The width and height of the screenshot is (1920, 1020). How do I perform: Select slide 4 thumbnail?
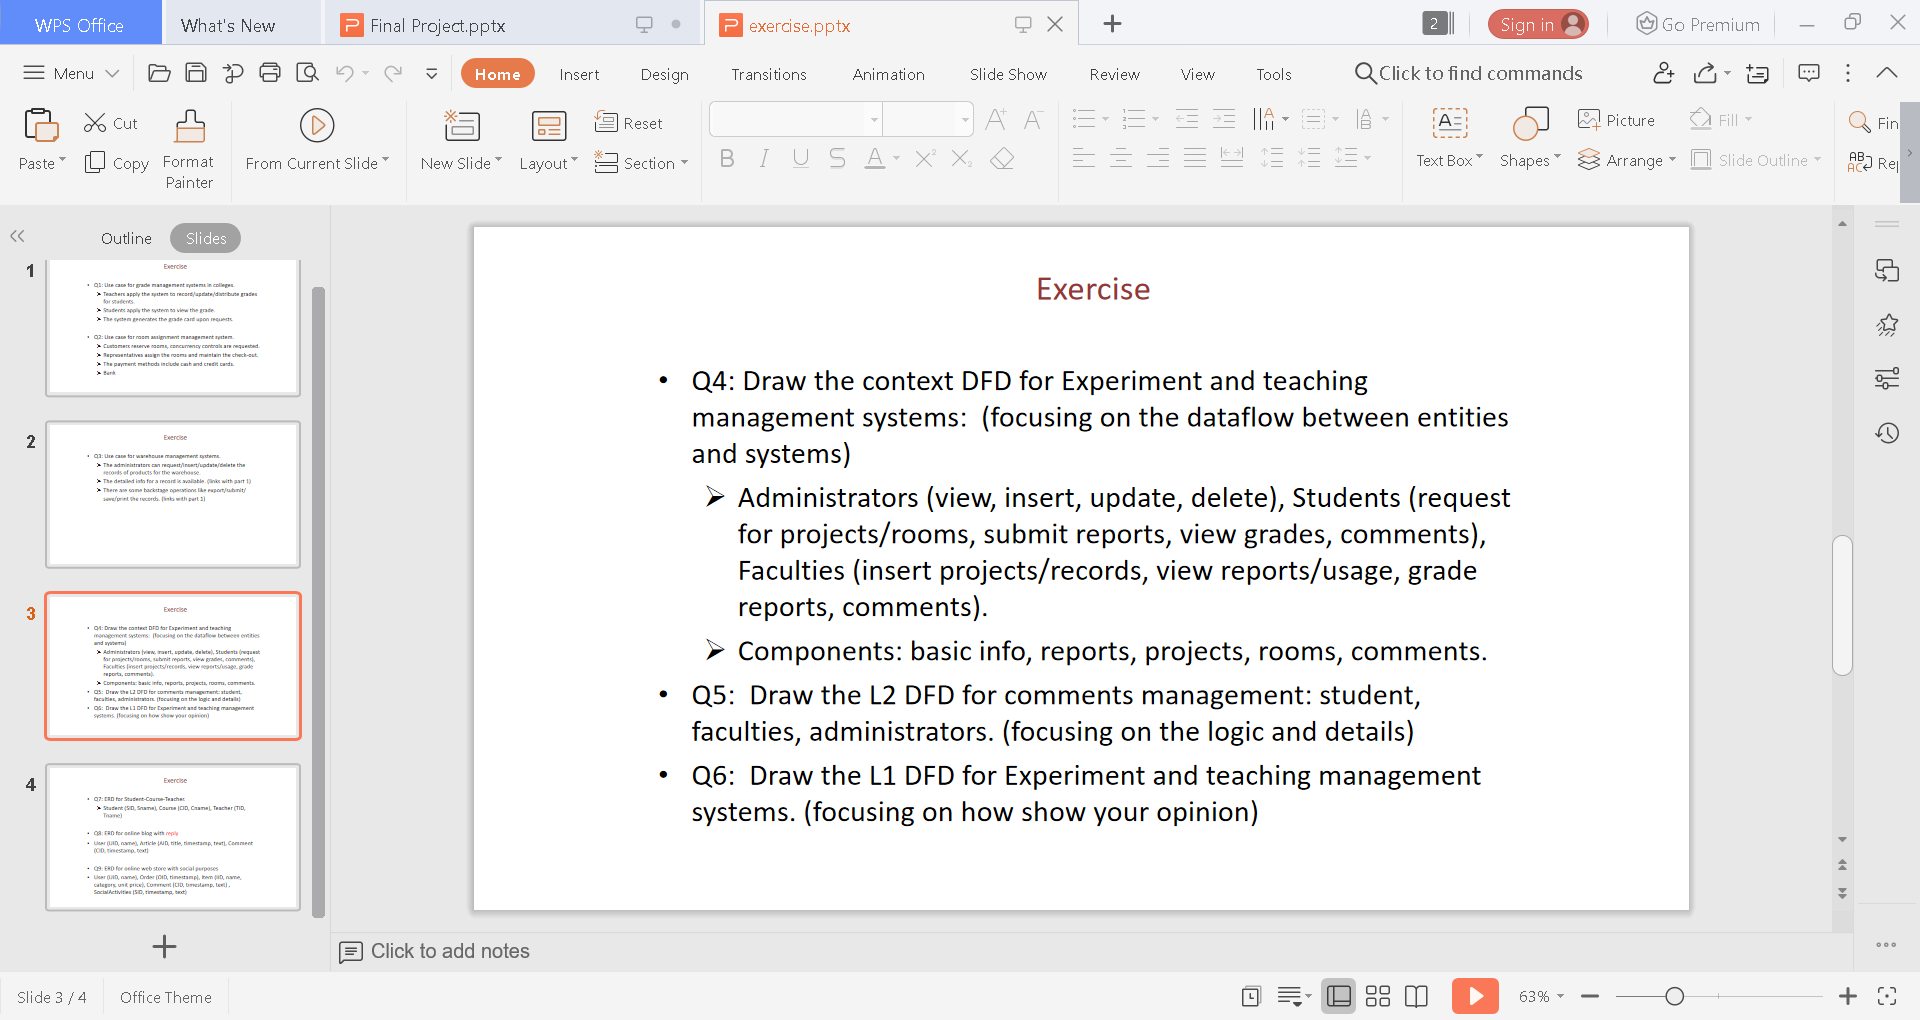[173, 837]
